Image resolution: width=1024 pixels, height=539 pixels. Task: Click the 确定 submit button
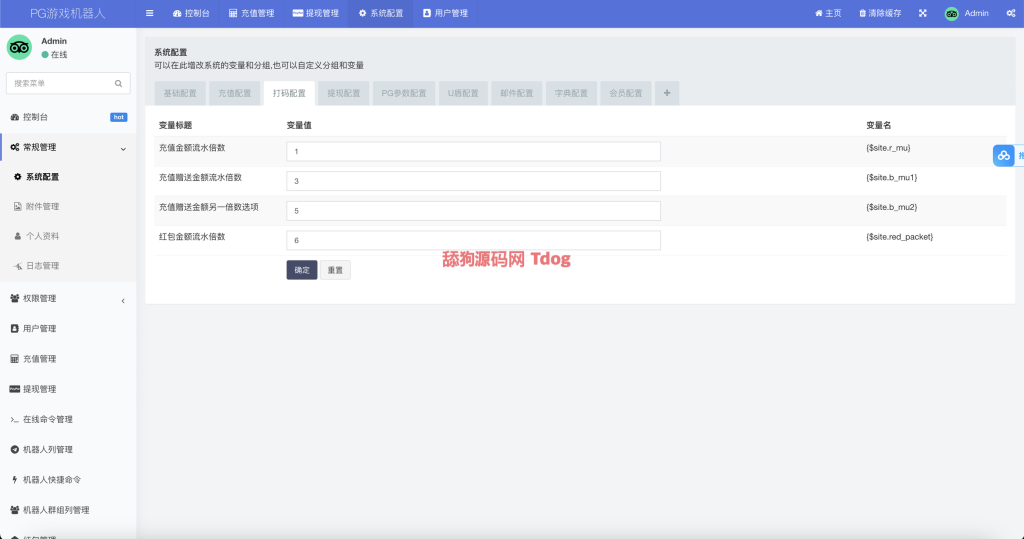[x=301, y=270]
